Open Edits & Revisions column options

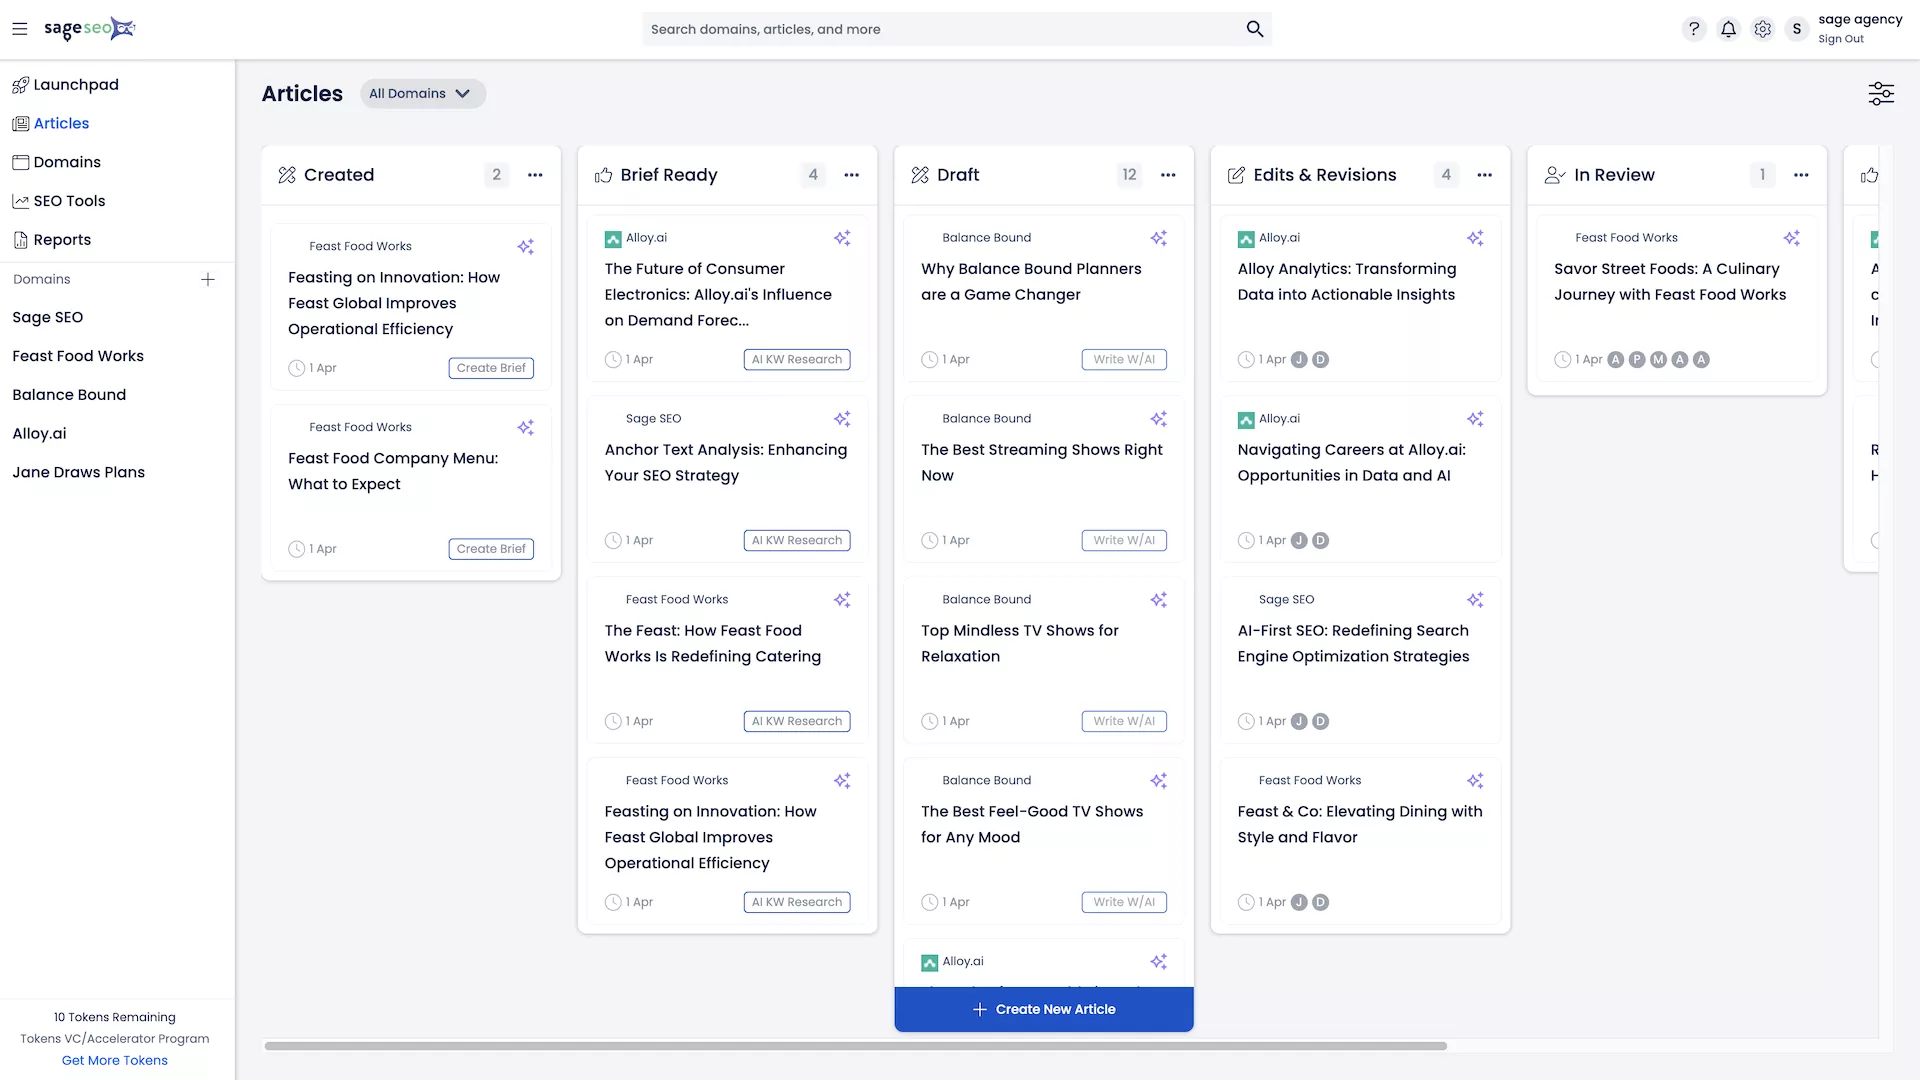point(1484,175)
